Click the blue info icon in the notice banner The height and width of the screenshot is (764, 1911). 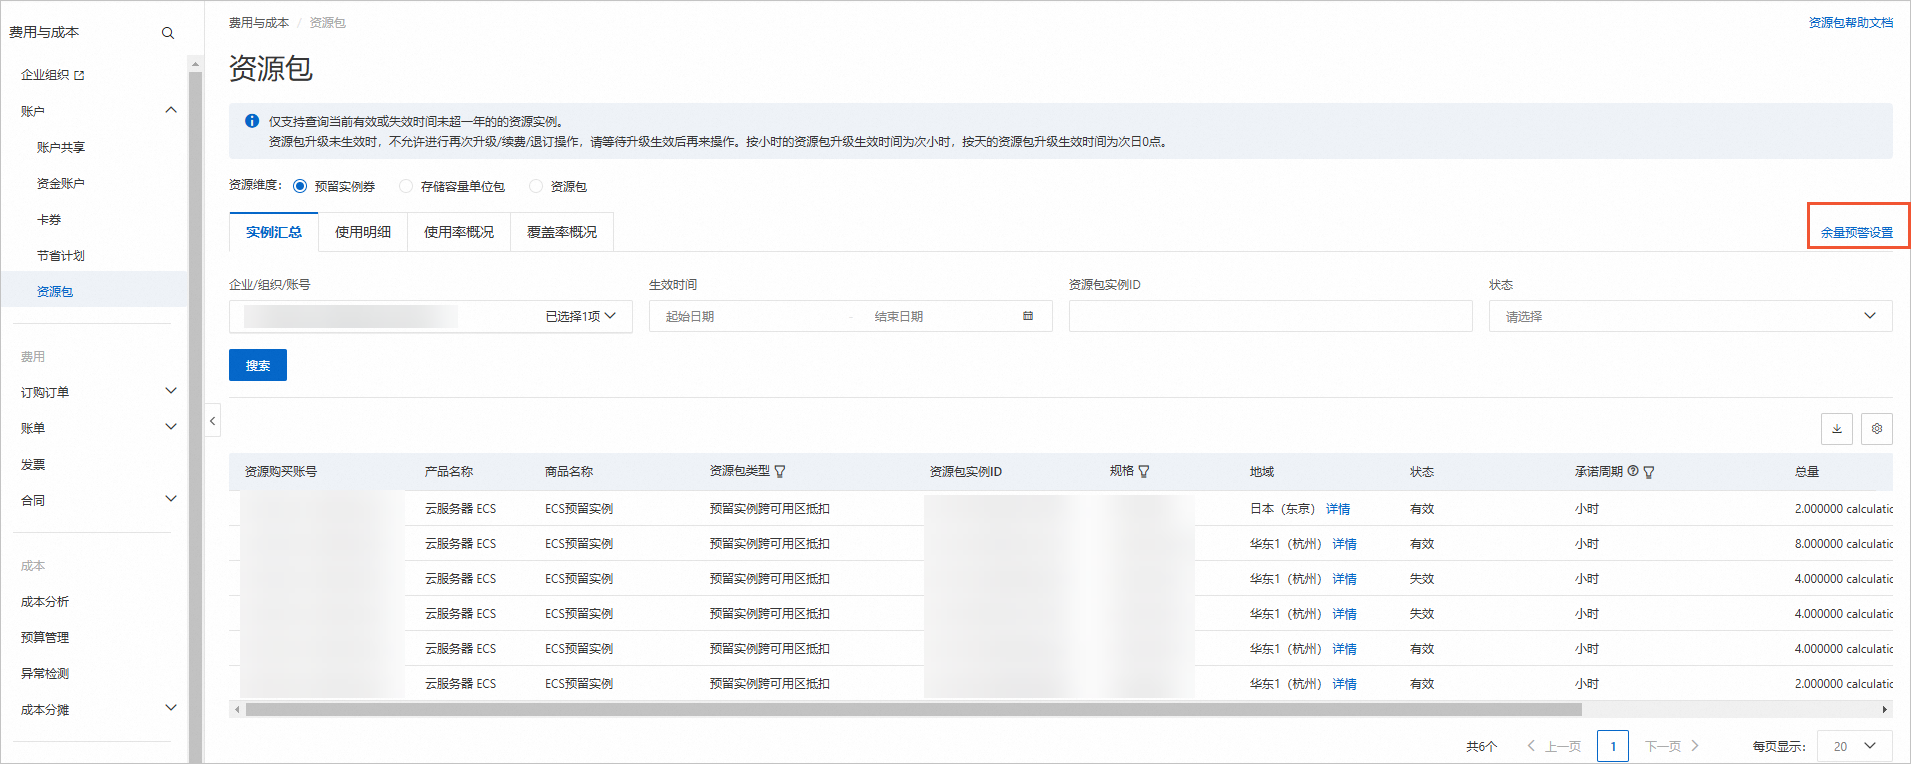coord(252,121)
